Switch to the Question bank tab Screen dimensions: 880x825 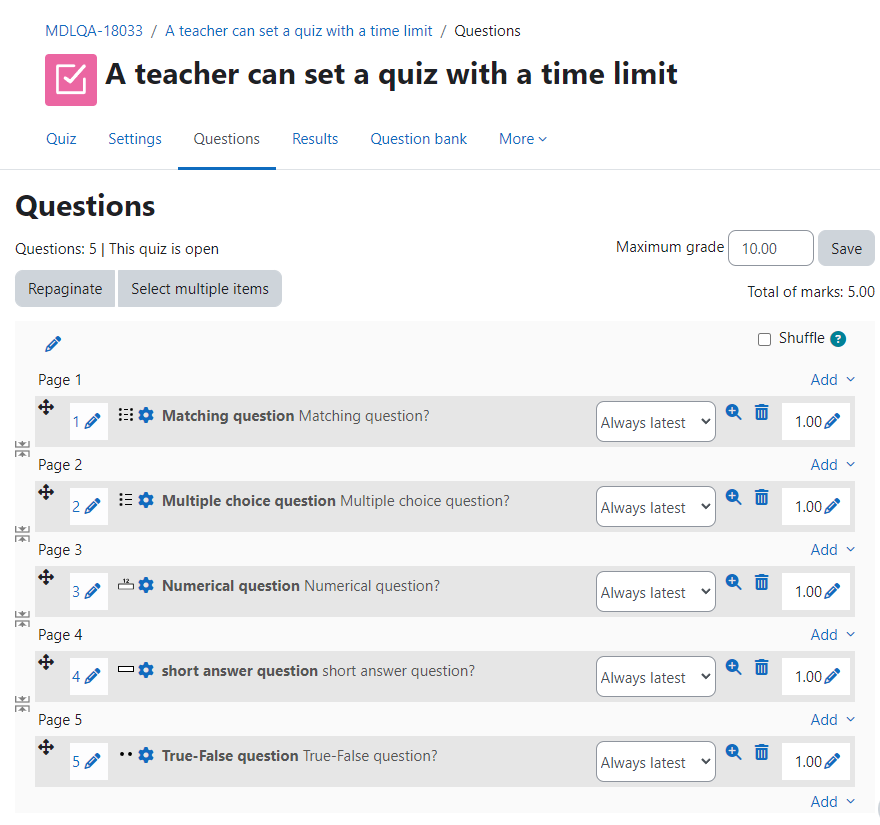pyautogui.click(x=418, y=139)
